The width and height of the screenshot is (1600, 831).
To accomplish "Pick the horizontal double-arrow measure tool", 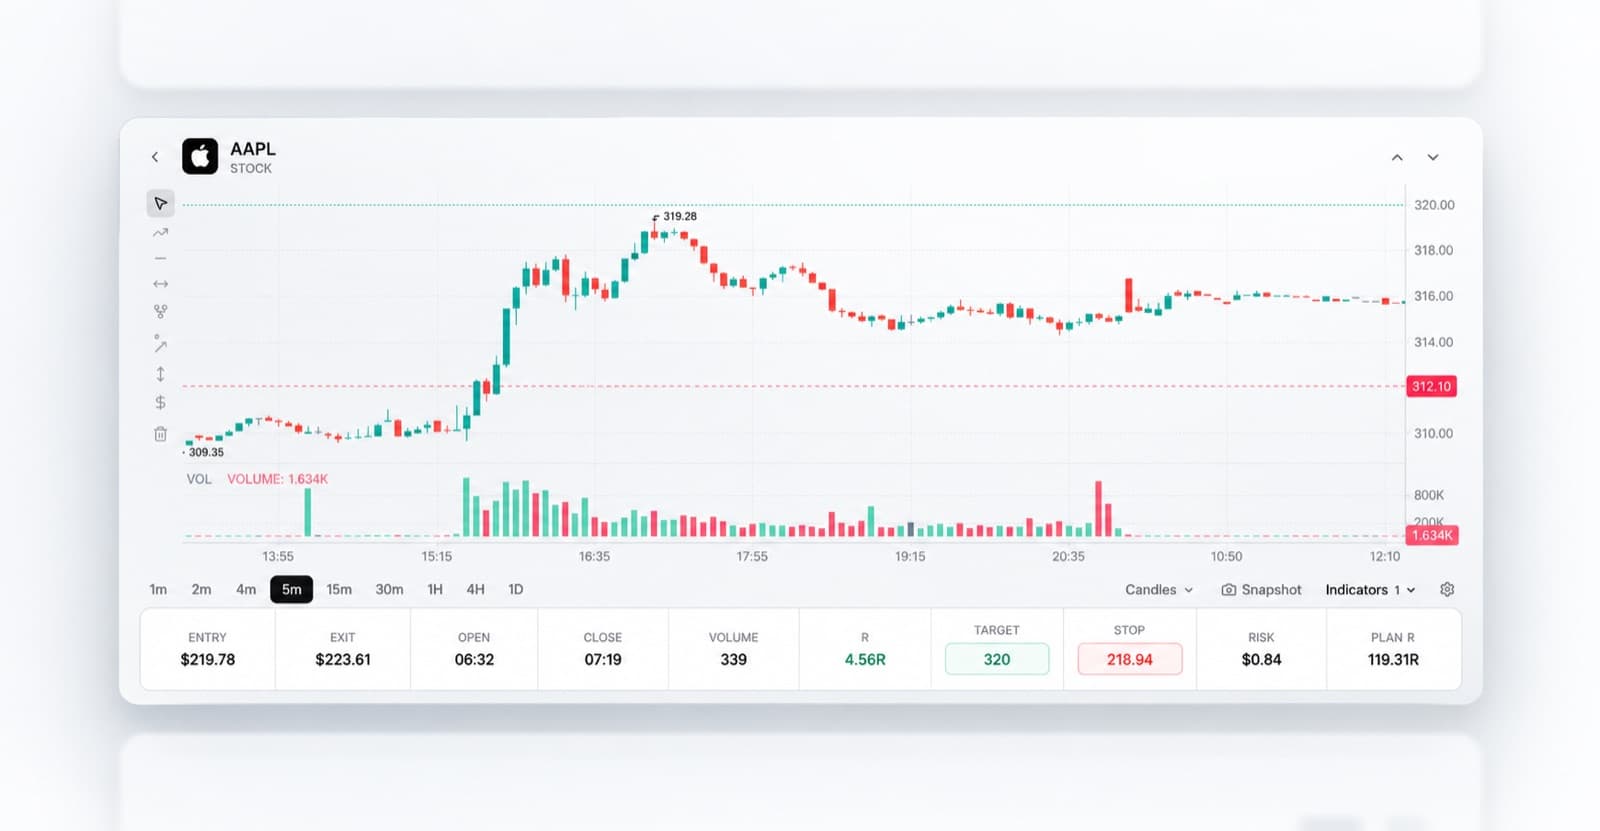I will click(160, 284).
